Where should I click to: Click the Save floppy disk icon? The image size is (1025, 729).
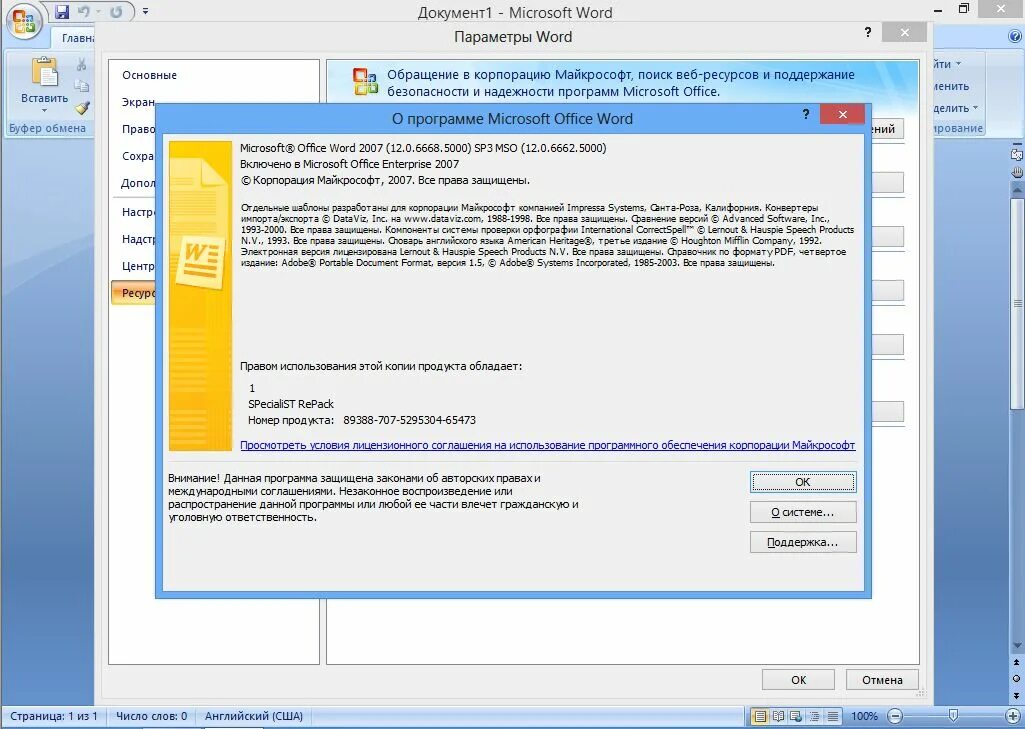(62, 11)
